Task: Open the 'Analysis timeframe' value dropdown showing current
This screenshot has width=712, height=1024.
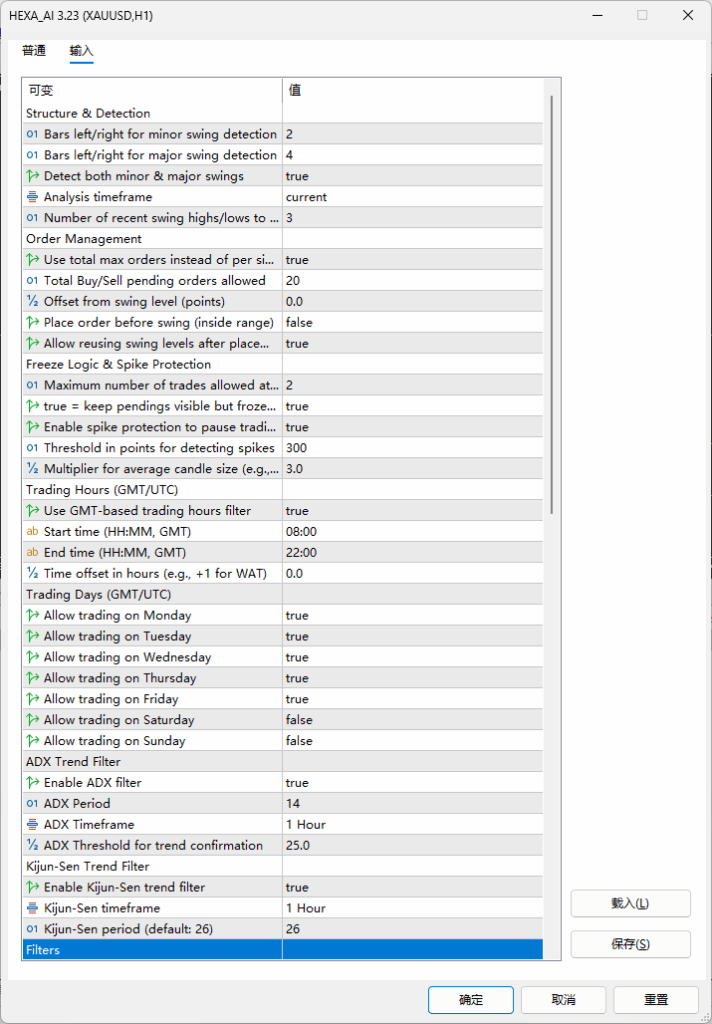Action: pyautogui.click(x=412, y=197)
